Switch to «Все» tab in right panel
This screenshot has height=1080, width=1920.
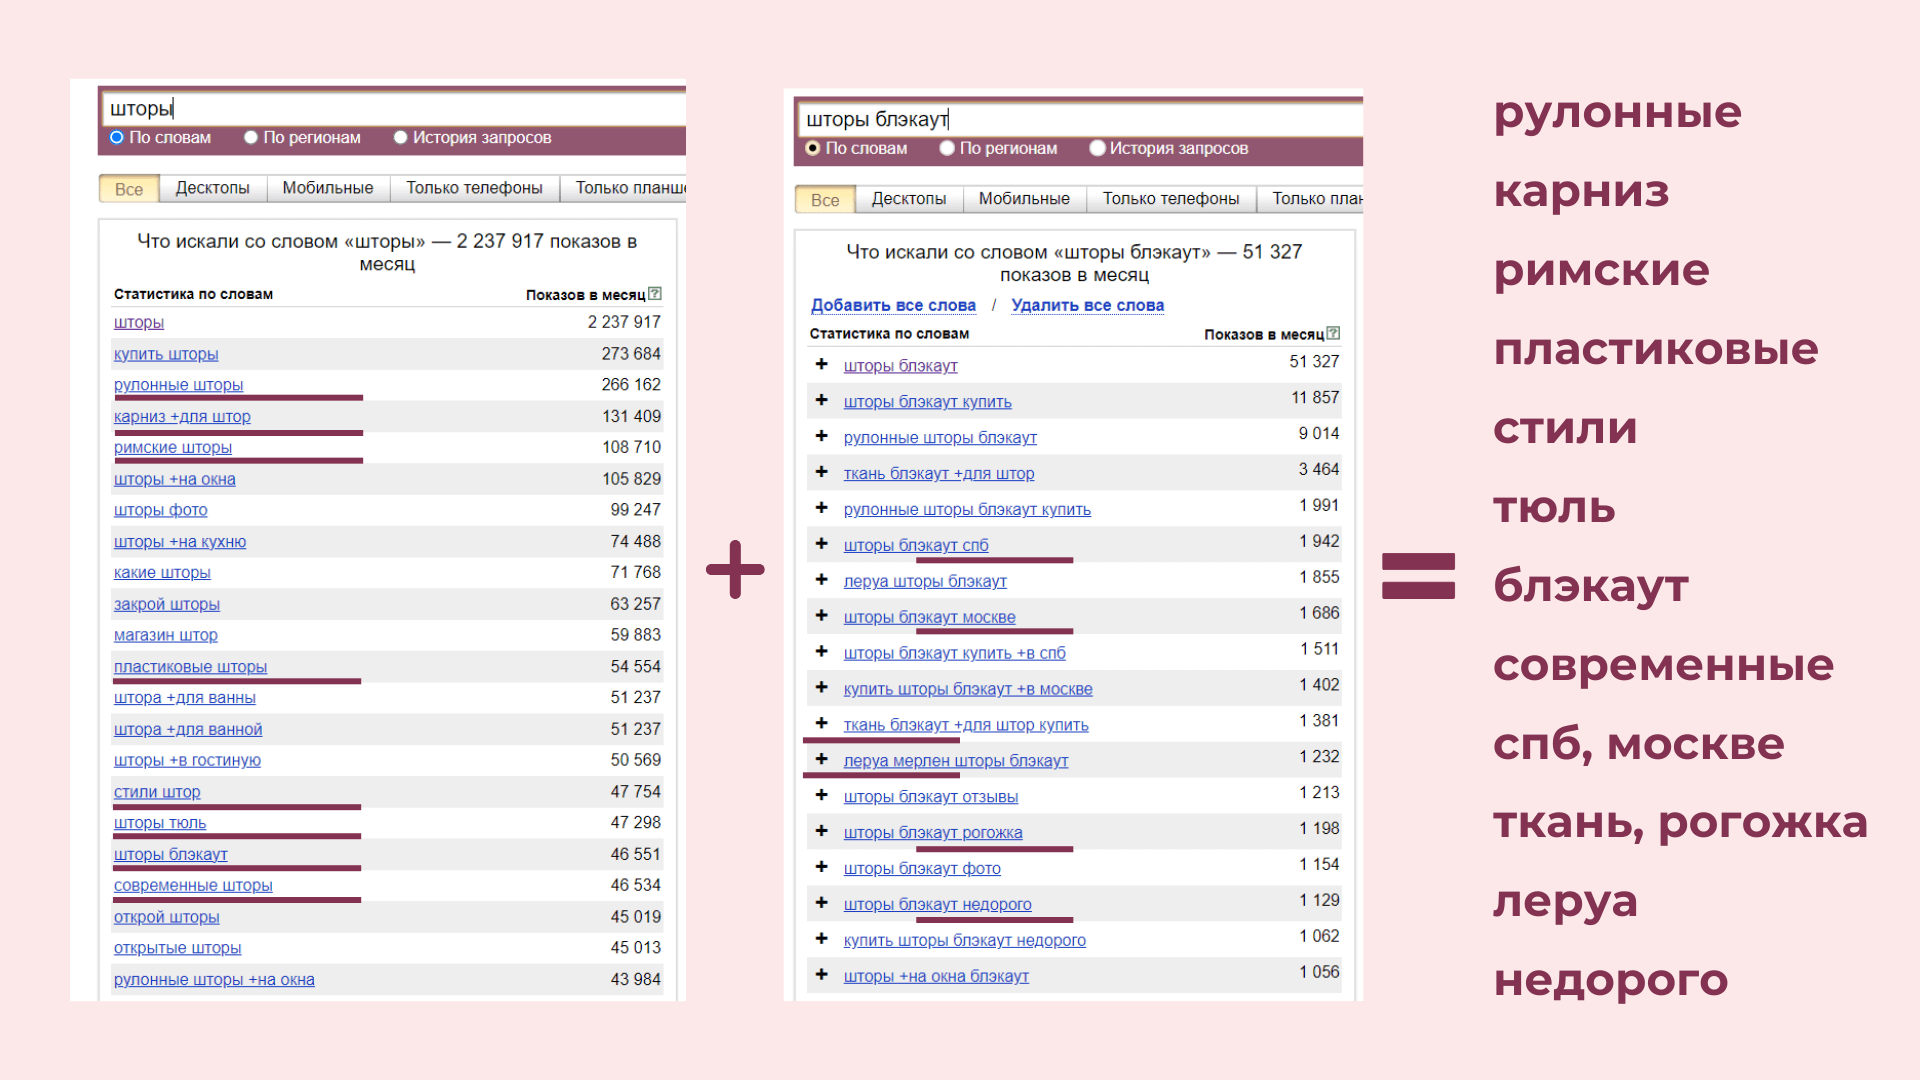[x=825, y=200]
